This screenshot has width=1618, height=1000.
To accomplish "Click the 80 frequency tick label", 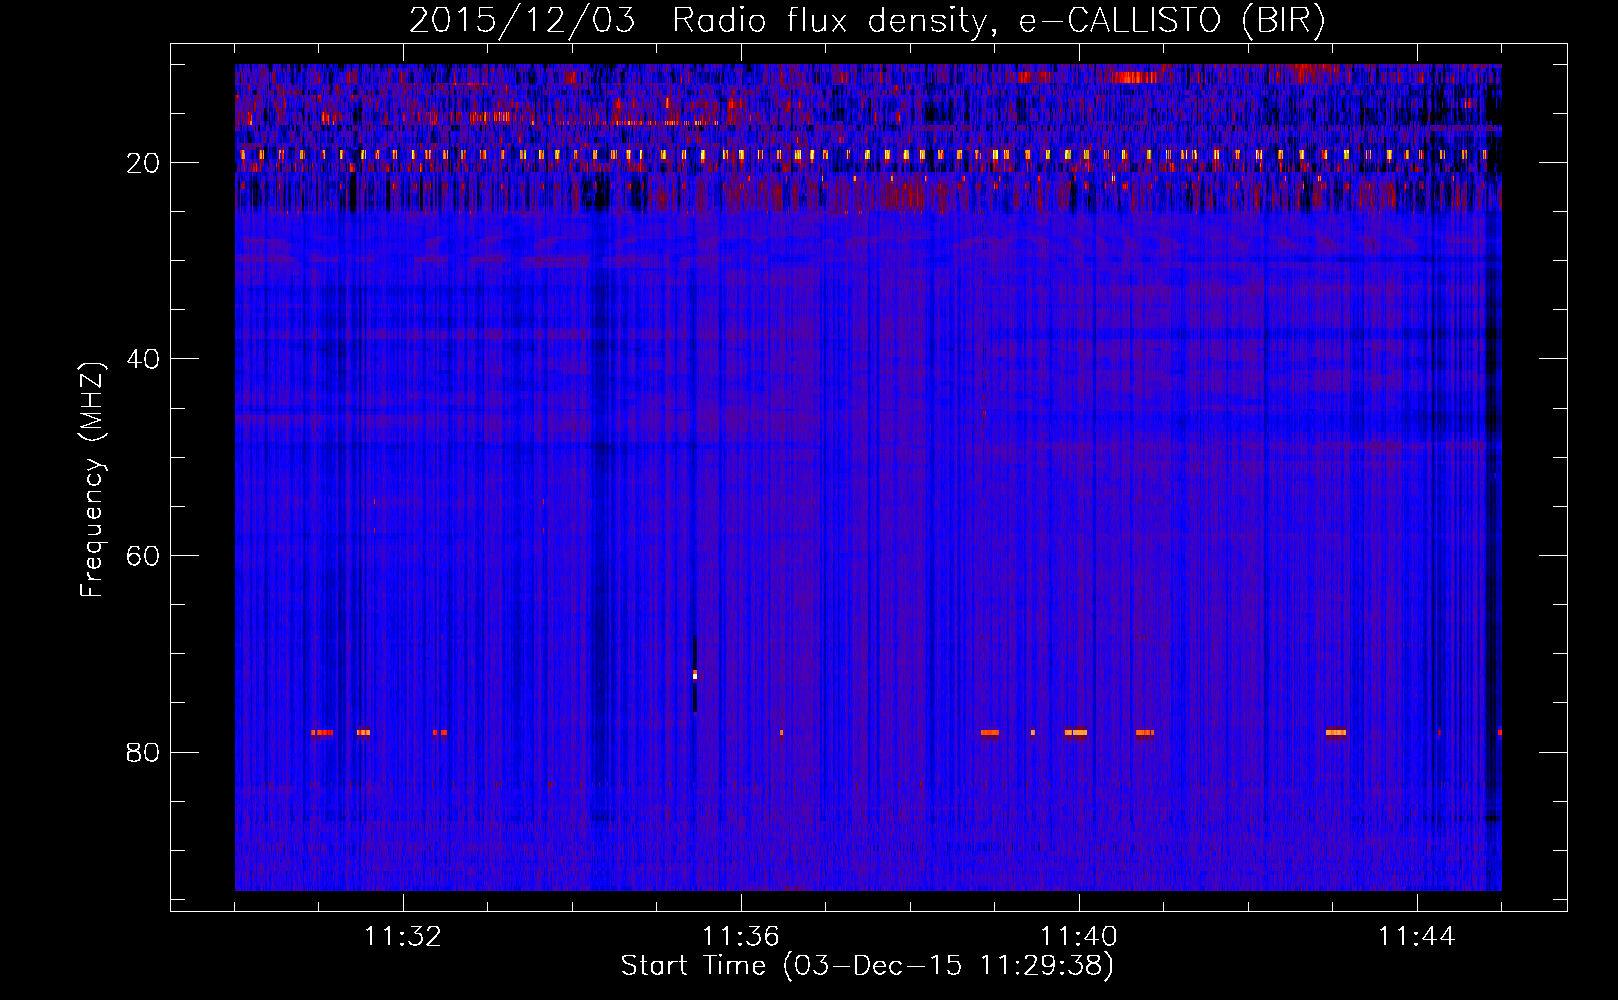I will [144, 752].
